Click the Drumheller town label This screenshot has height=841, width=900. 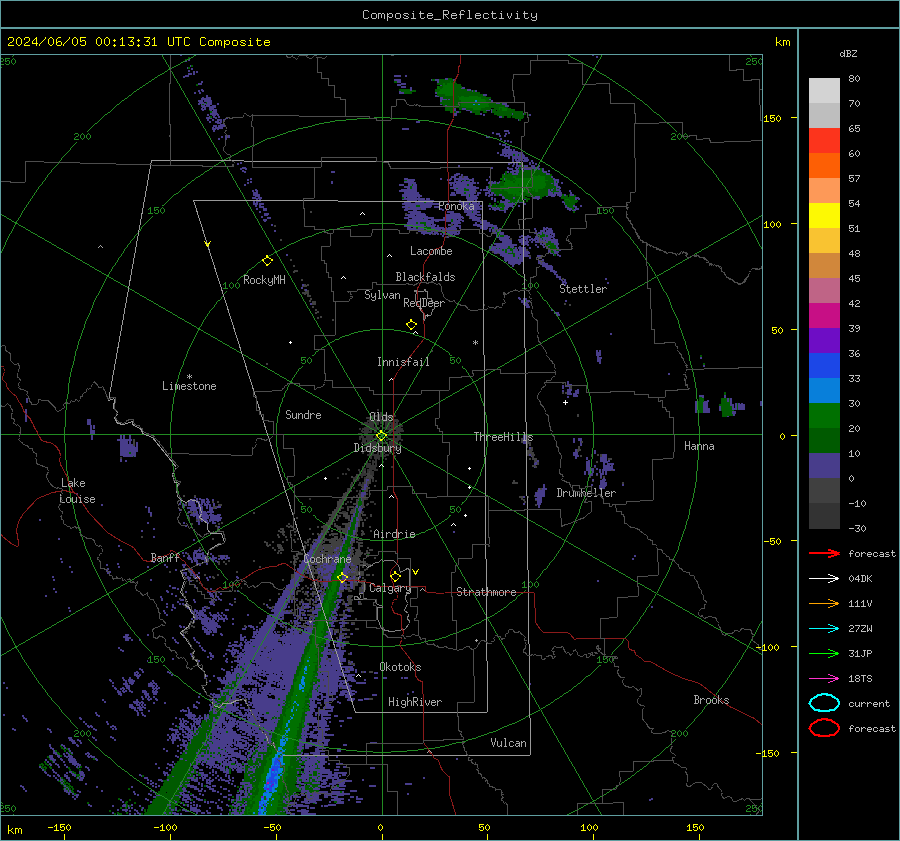click(586, 493)
